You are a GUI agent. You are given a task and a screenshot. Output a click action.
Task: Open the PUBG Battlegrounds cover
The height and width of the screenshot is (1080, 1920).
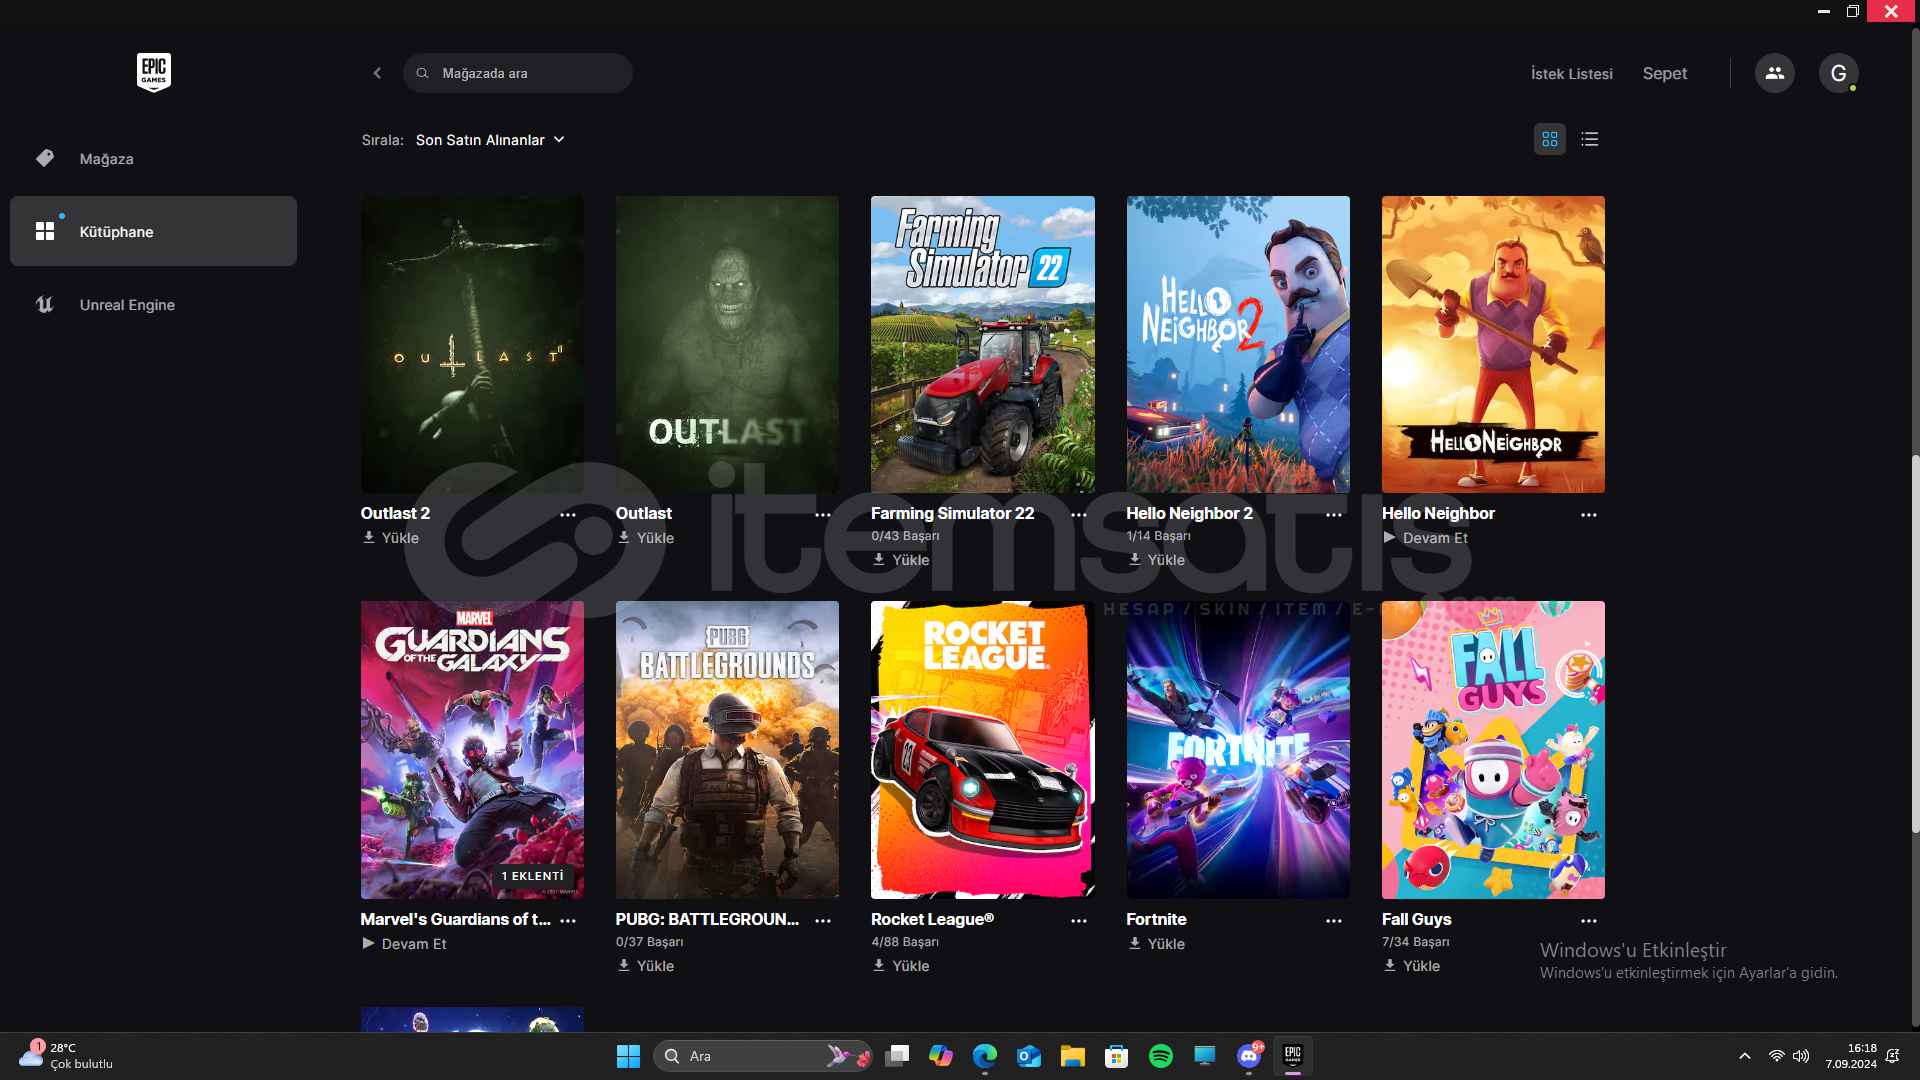(727, 750)
